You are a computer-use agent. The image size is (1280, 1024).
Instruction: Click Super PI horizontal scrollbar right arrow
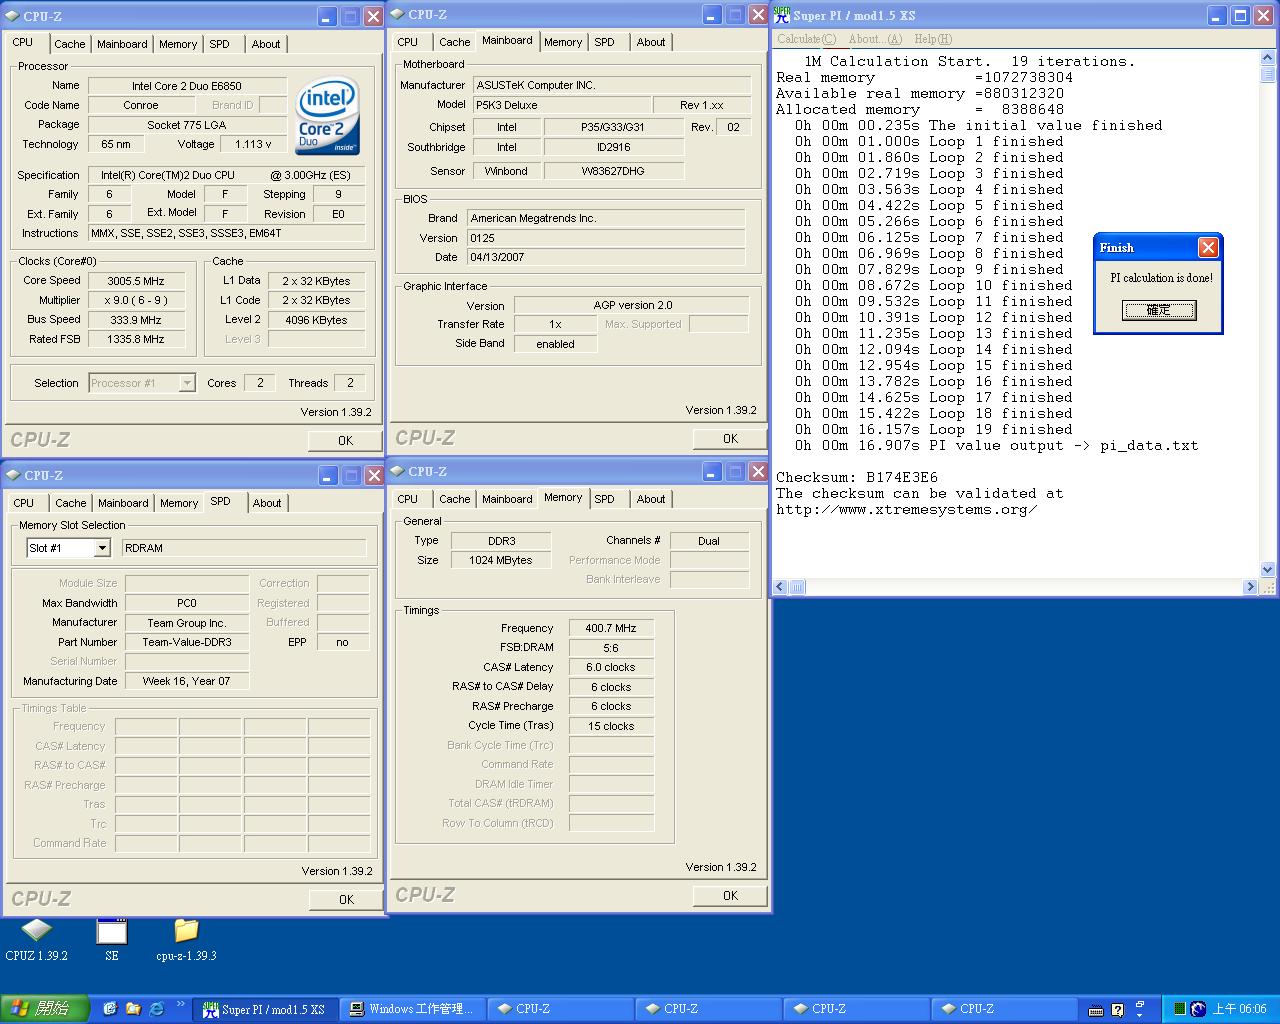coord(1250,587)
